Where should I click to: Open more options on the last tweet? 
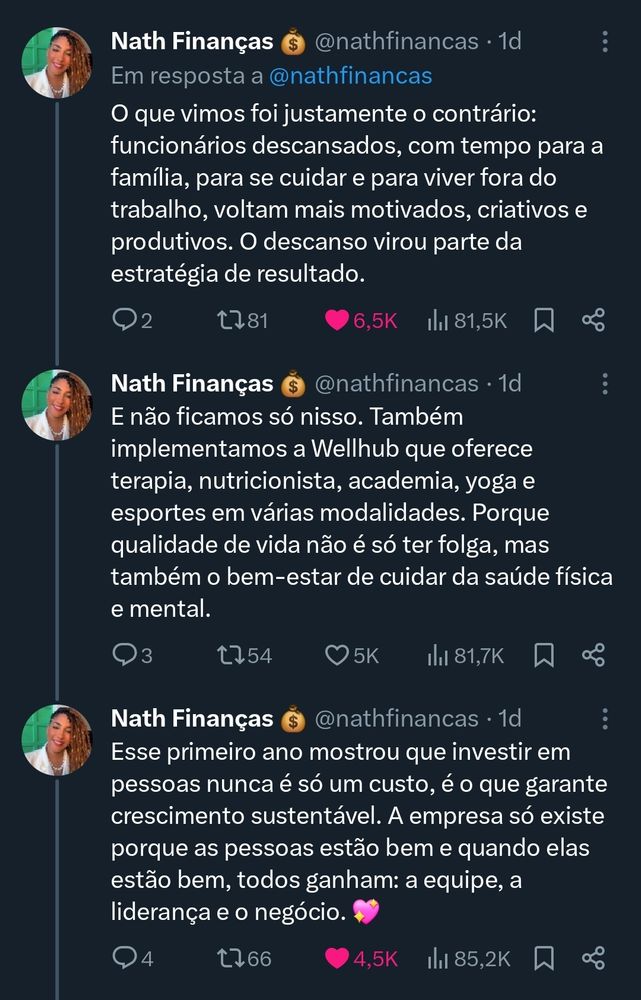point(604,719)
